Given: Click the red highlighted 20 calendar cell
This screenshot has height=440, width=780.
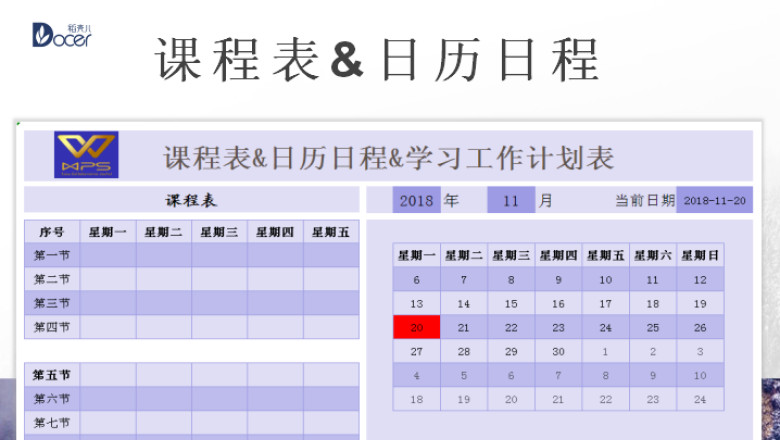Looking at the screenshot, I should [416, 327].
